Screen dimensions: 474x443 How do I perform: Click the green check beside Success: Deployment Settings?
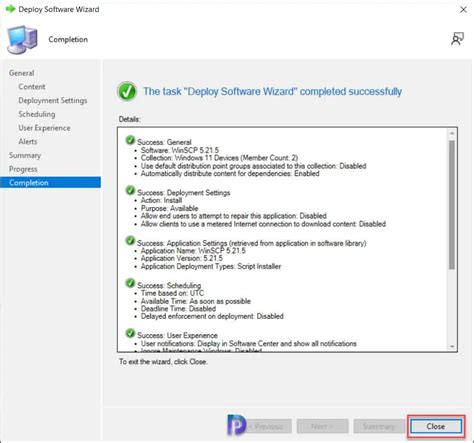click(x=130, y=191)
